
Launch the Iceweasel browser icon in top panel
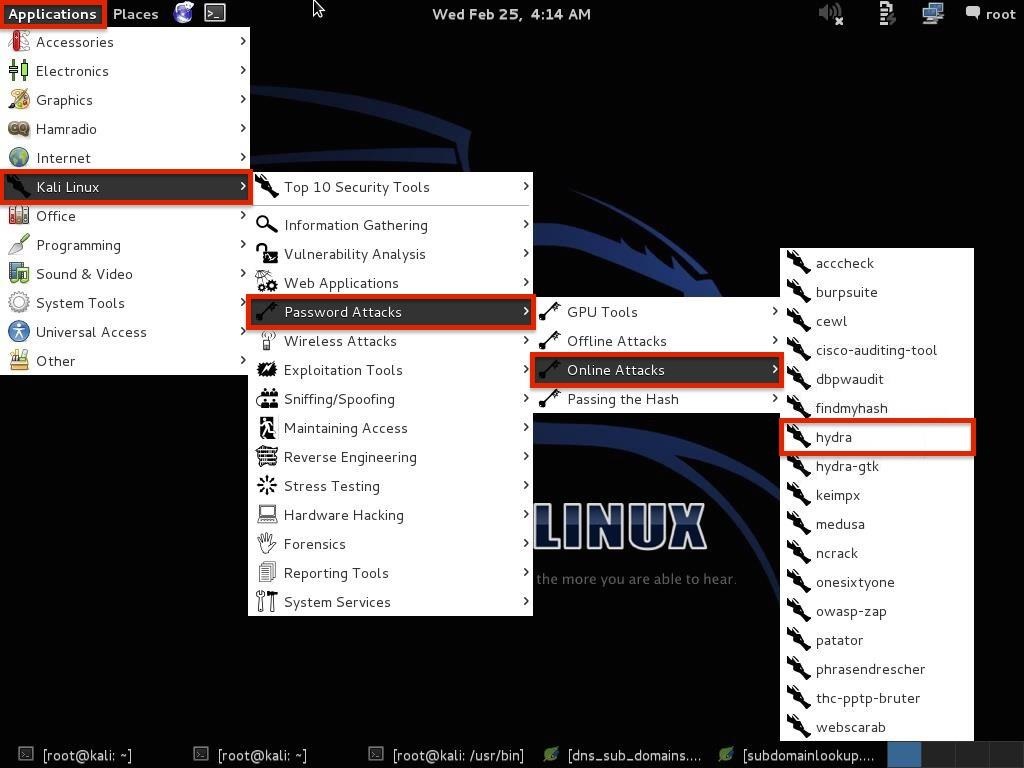184,13
